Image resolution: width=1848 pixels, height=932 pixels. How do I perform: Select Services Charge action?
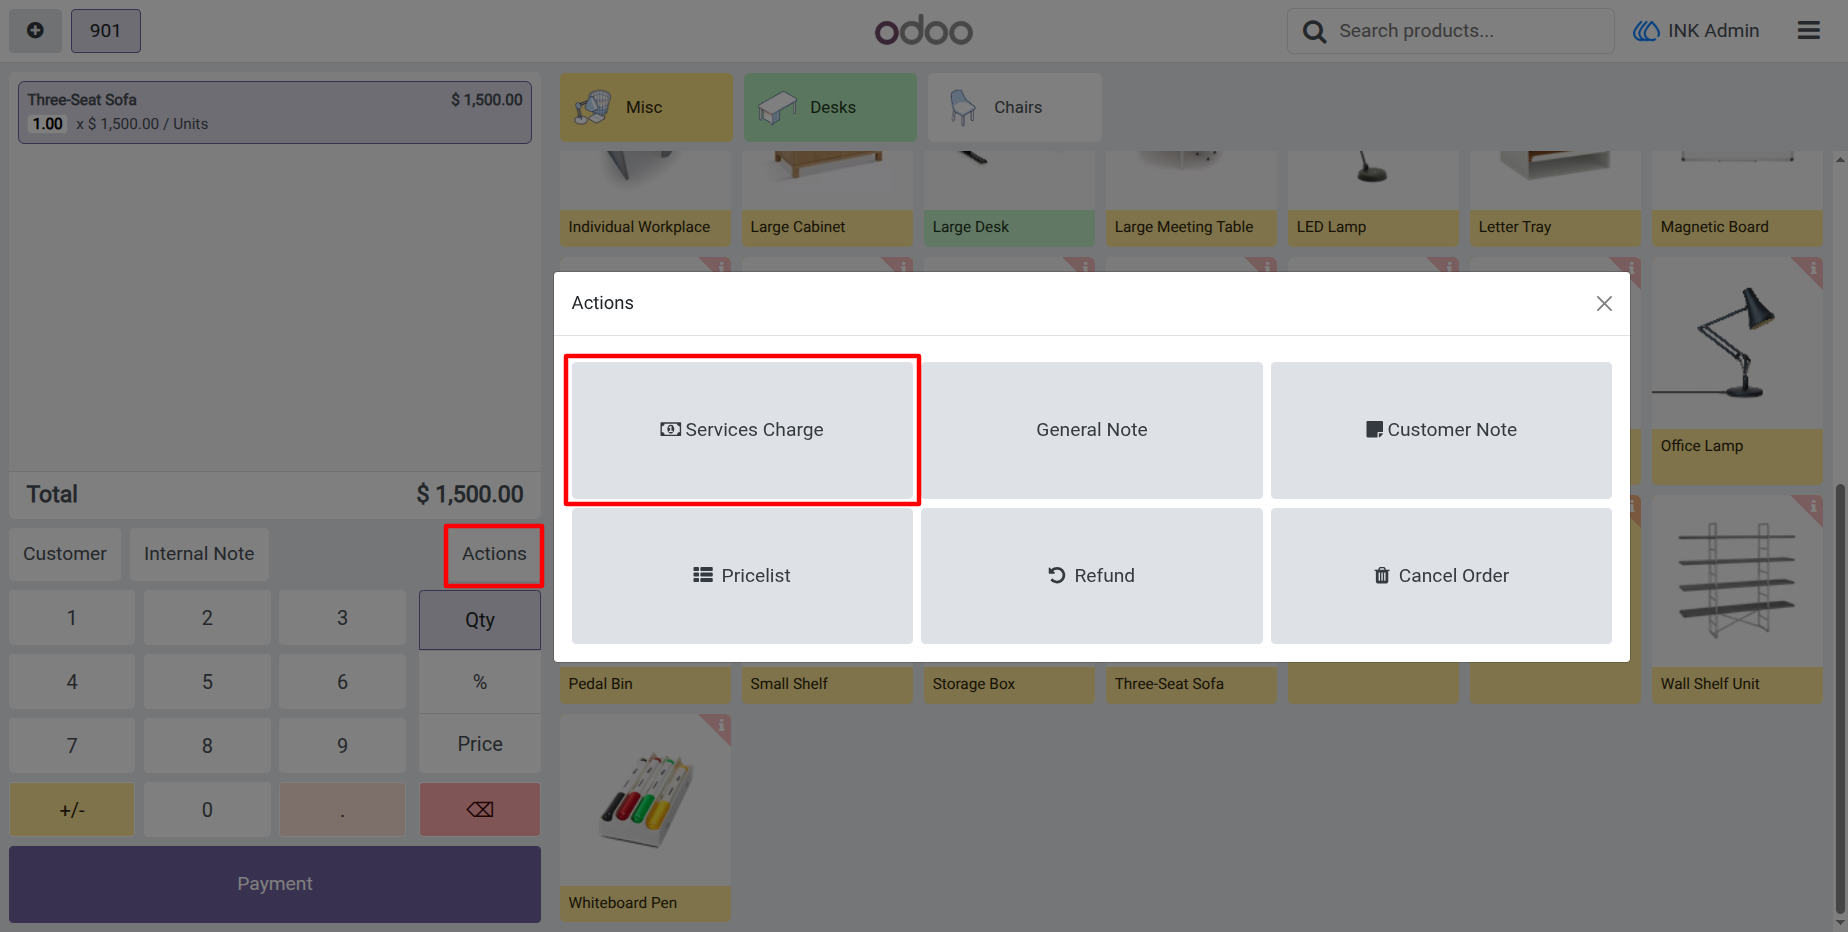(x=742, y=430)
